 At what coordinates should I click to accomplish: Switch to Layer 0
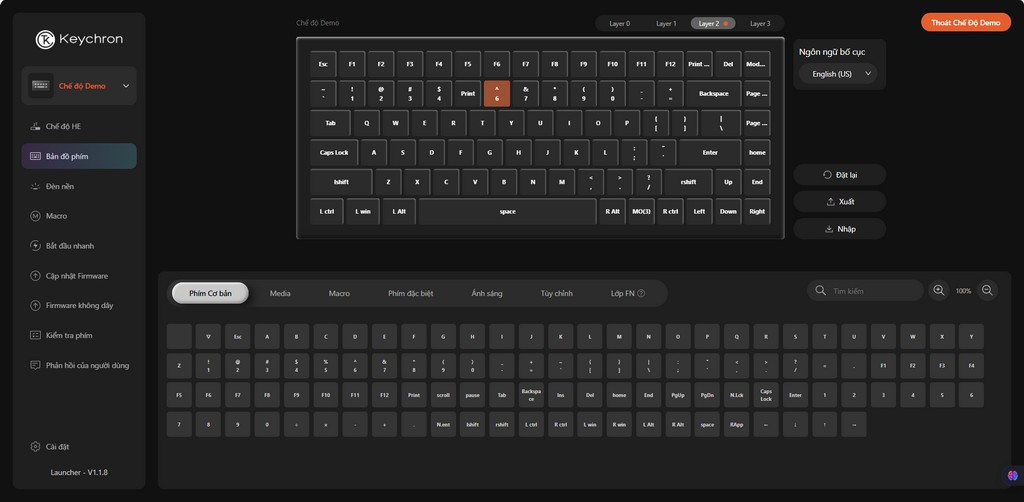620,23
